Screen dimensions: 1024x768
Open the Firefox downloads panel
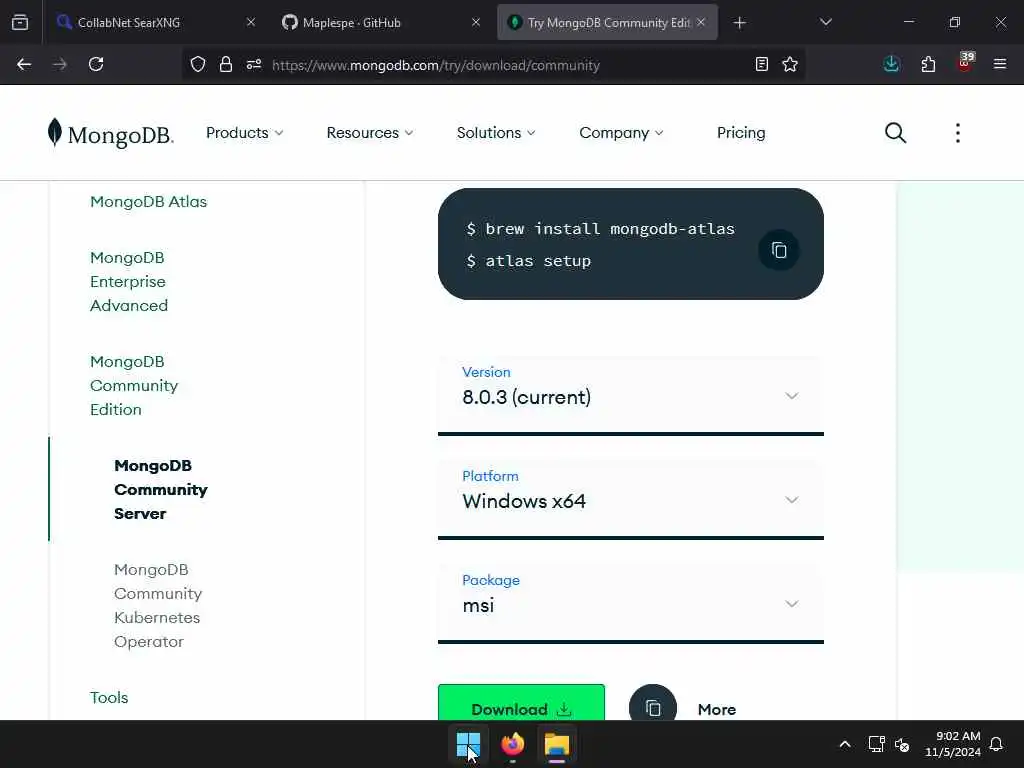(x=891, y=64)
